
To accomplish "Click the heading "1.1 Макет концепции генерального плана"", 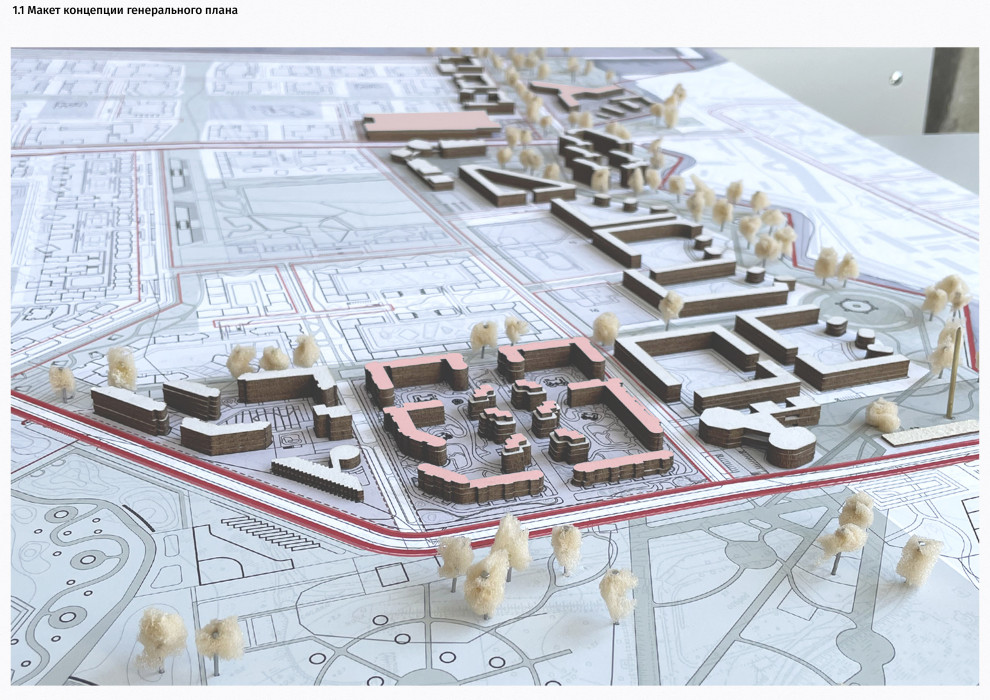I will (x=125, y=11).
